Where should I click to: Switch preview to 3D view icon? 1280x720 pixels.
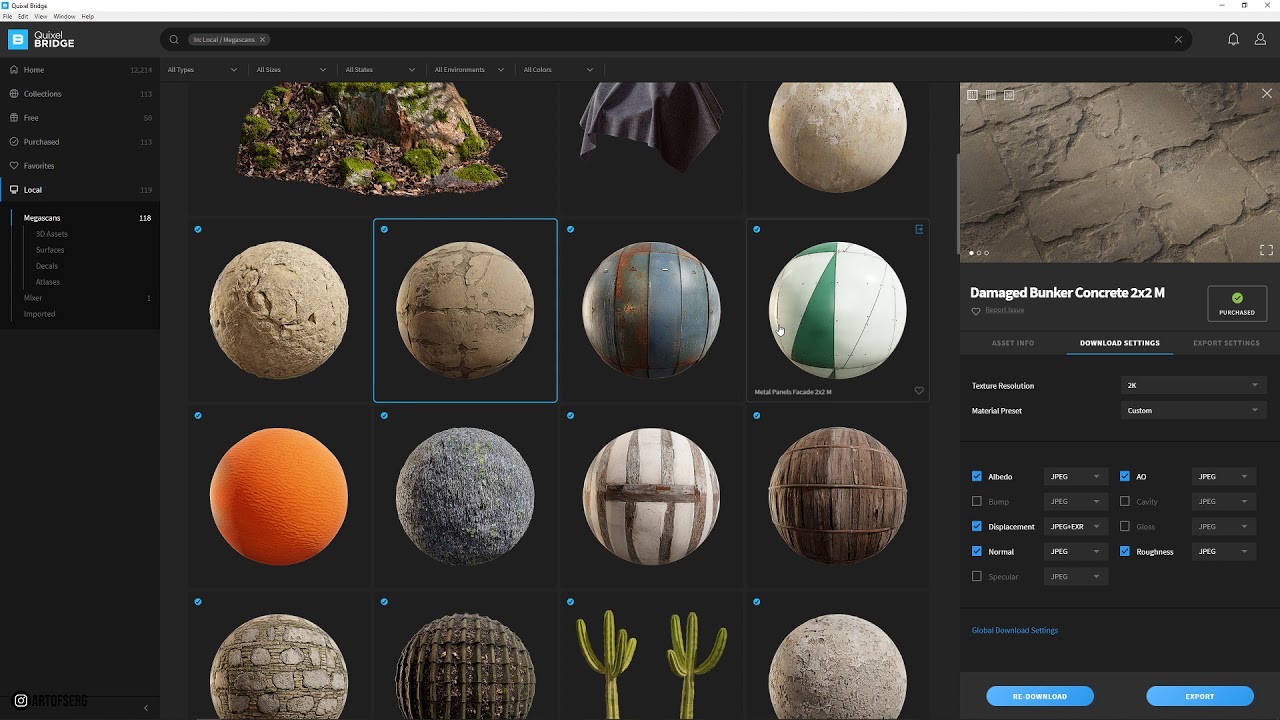click(x=1009, y=95)
